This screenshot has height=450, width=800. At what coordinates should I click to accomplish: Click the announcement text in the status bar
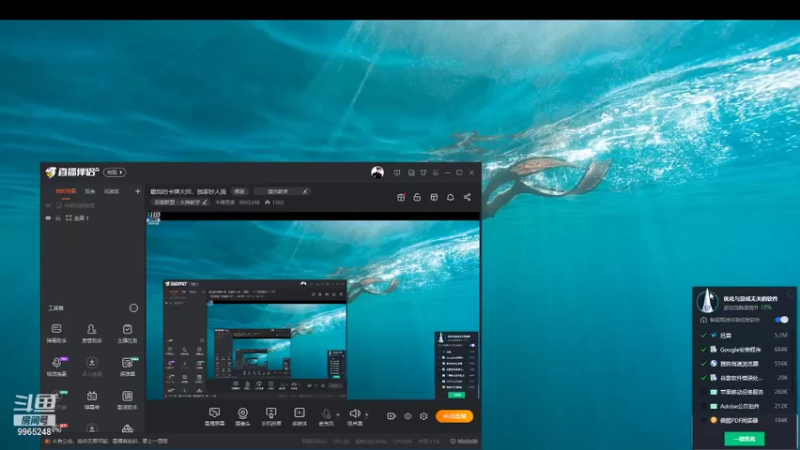(110, 441)
